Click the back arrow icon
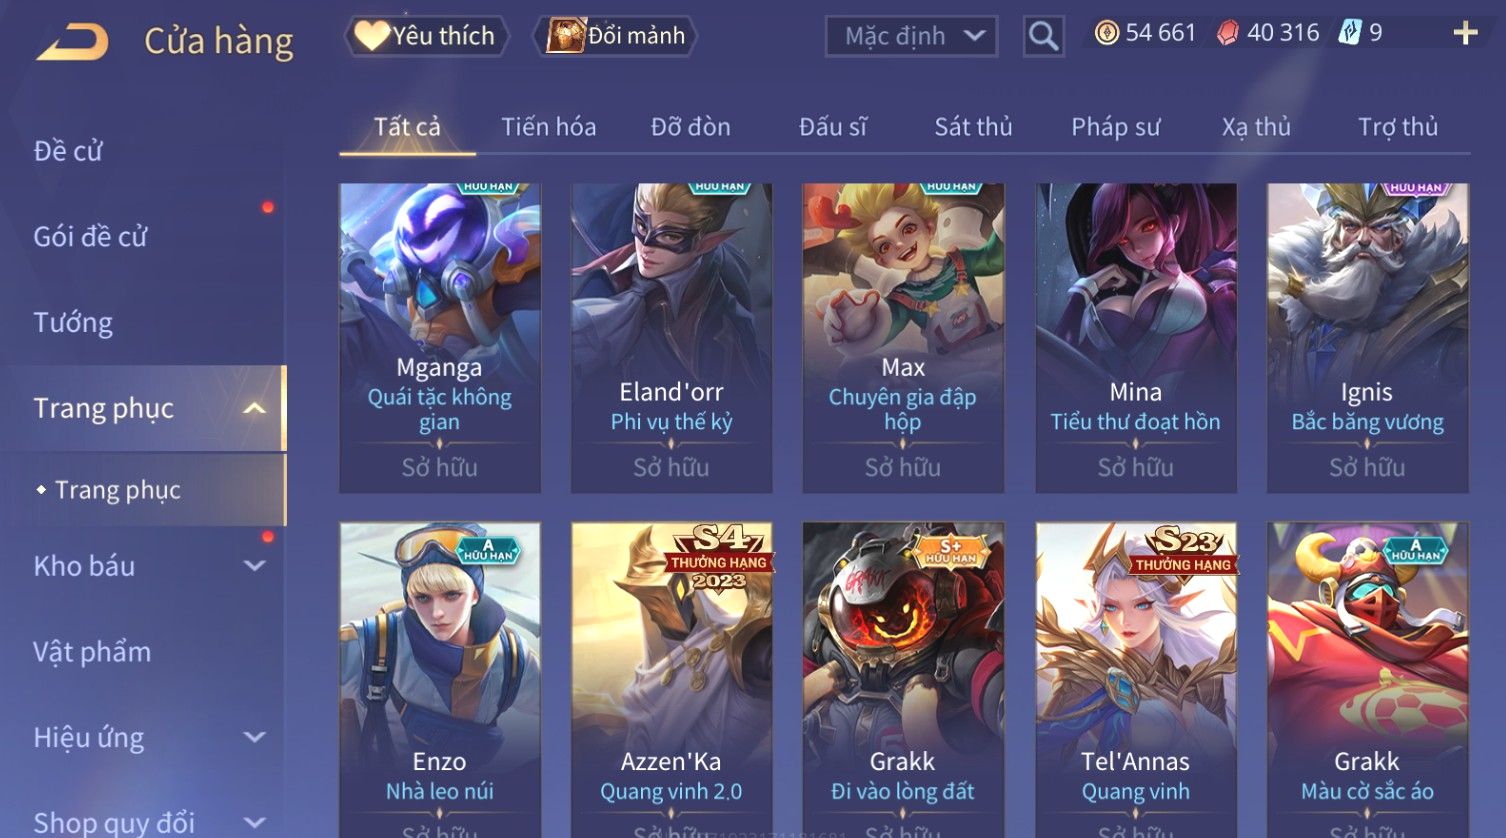The image size is (1506, 838). pyautogui.click(x=72, y=42)
